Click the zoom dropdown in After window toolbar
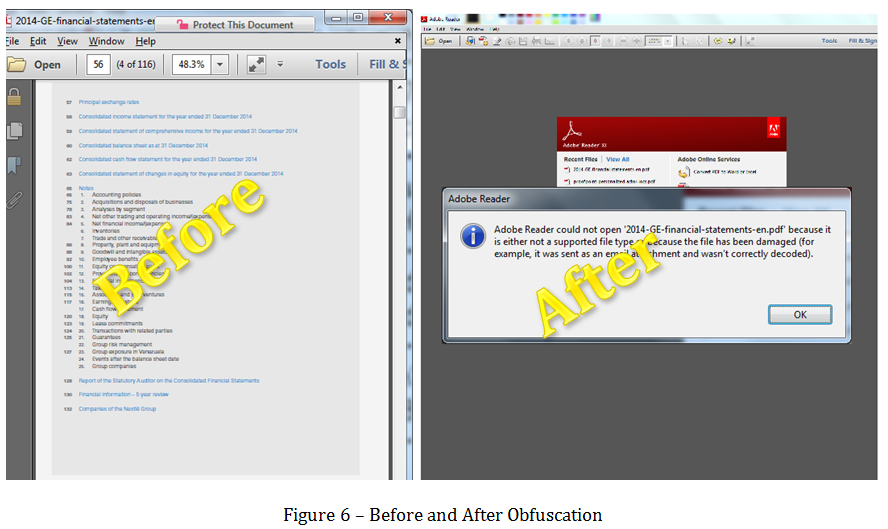This screenshot has width=888, height=529. 668,41
